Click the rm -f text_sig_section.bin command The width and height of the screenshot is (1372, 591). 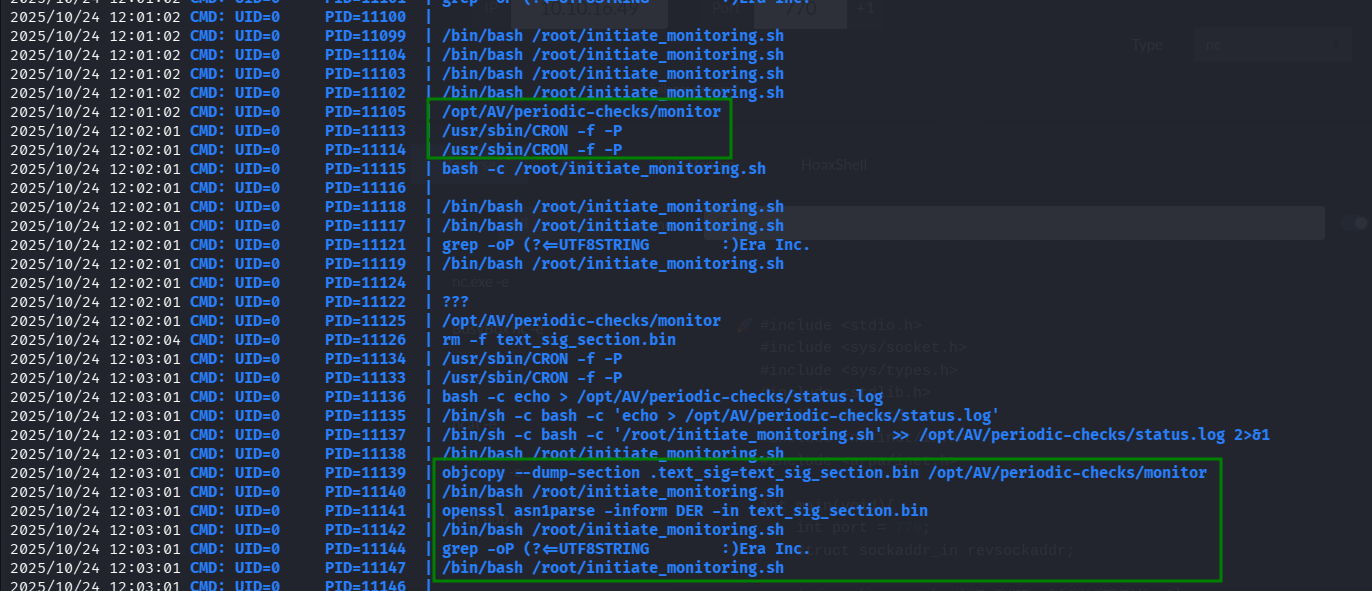[x=558, y=339]
